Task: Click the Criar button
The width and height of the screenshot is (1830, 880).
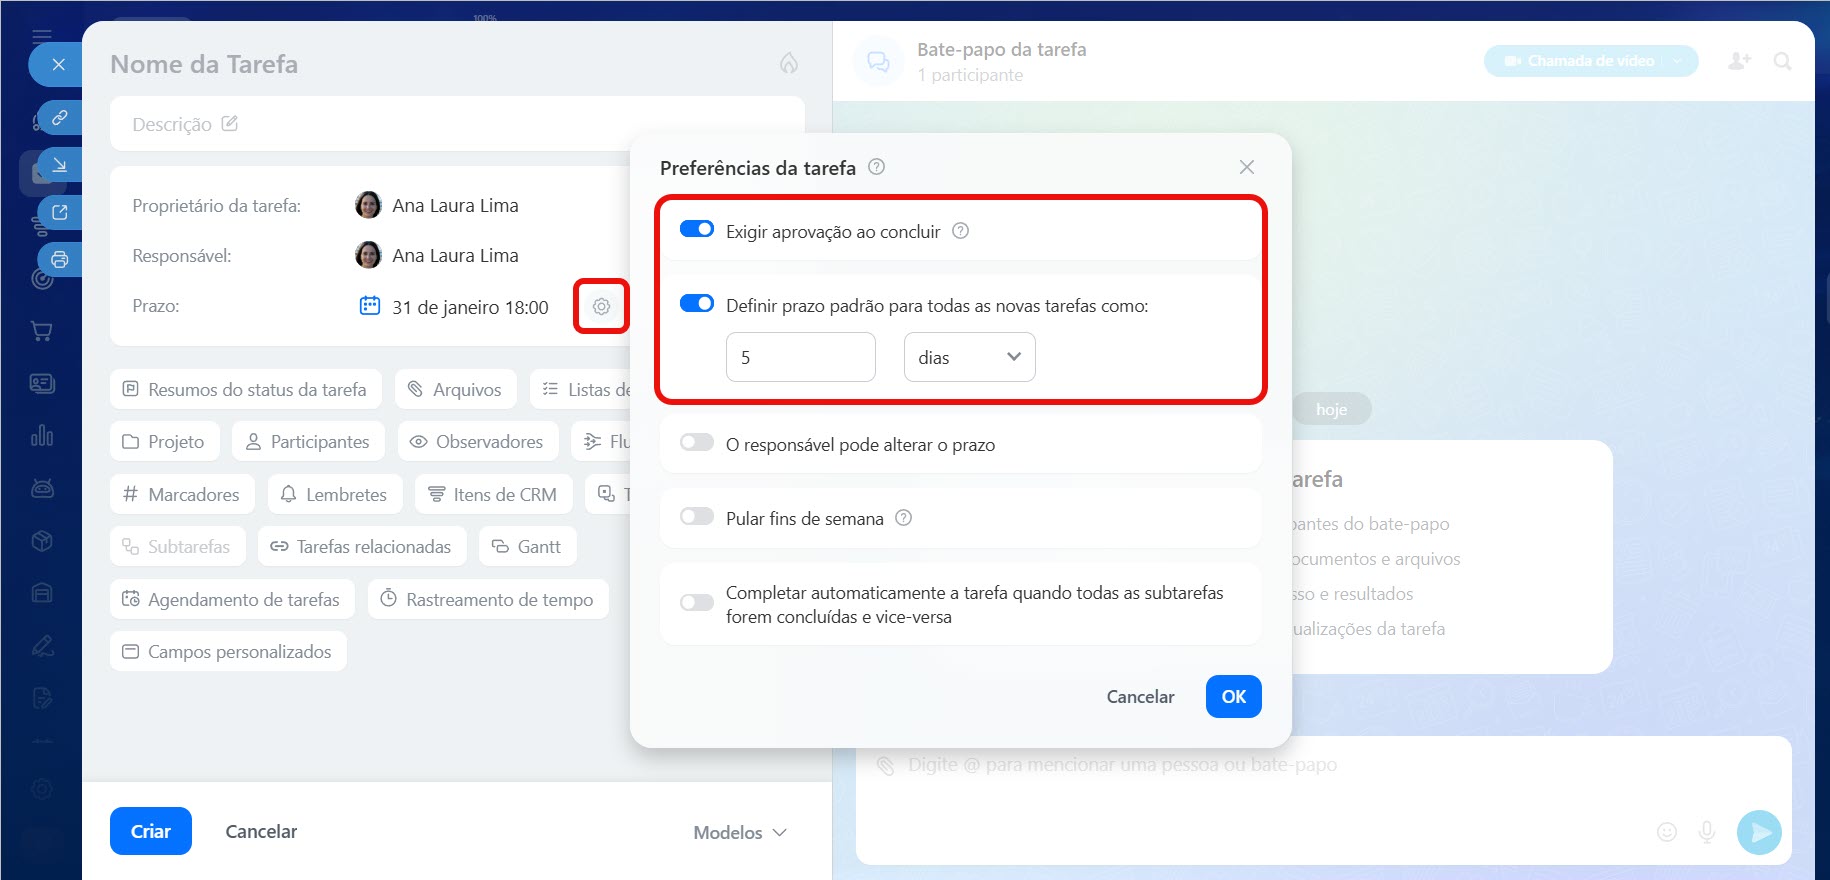Action: (x=151, y=831)
